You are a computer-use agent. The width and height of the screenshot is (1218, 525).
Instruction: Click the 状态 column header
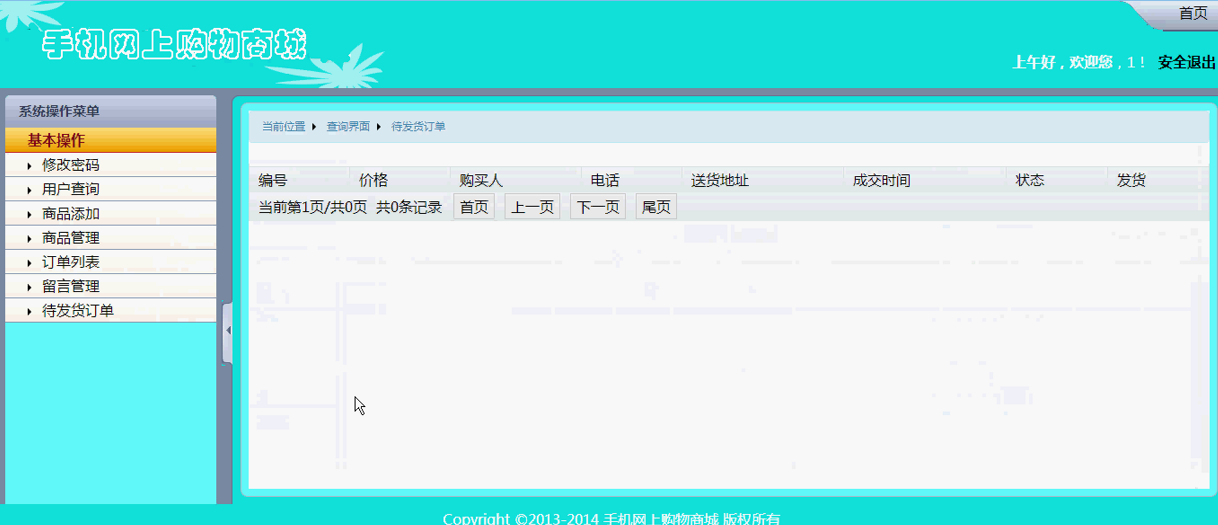pos(1030,180)
